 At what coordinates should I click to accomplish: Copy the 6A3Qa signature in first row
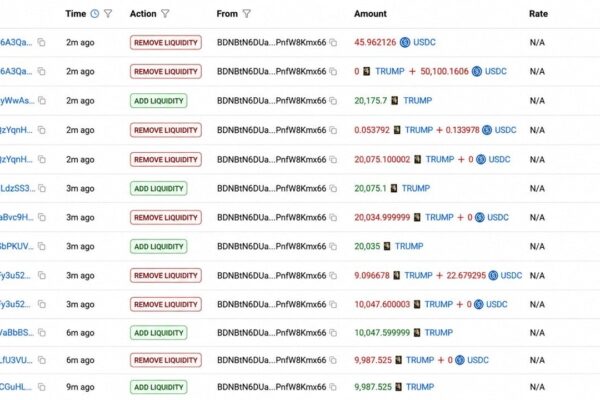click(41, 42)
